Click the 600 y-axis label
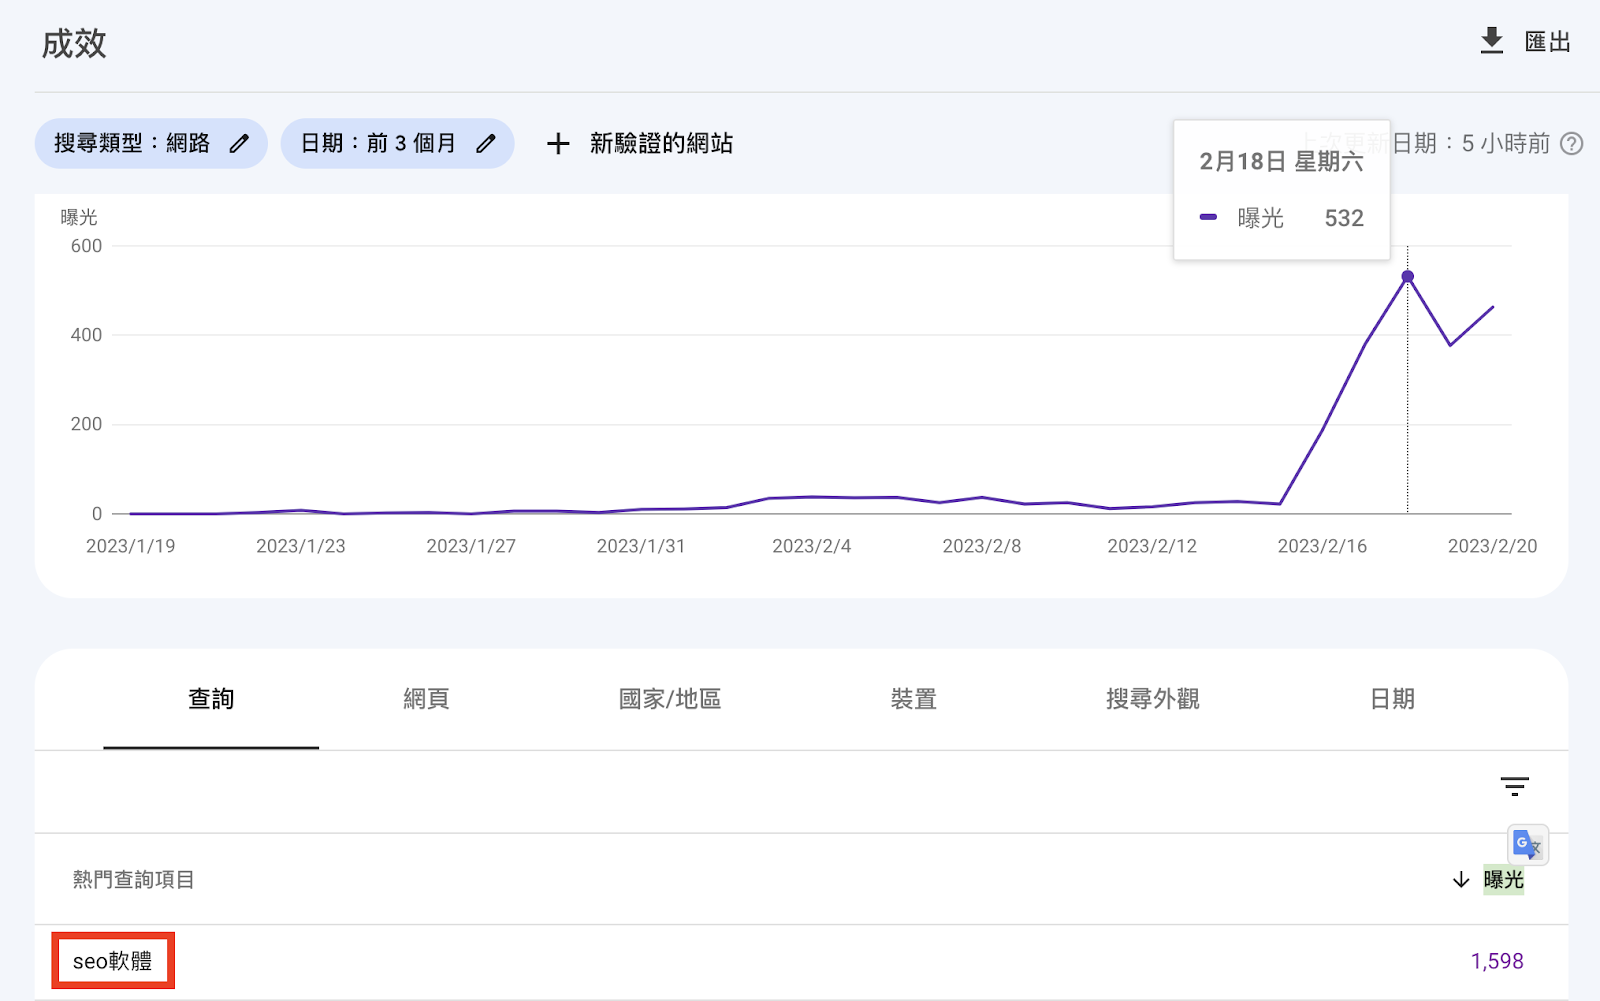Viewport: 1600px width, 1001px height. tap(86, 246)
